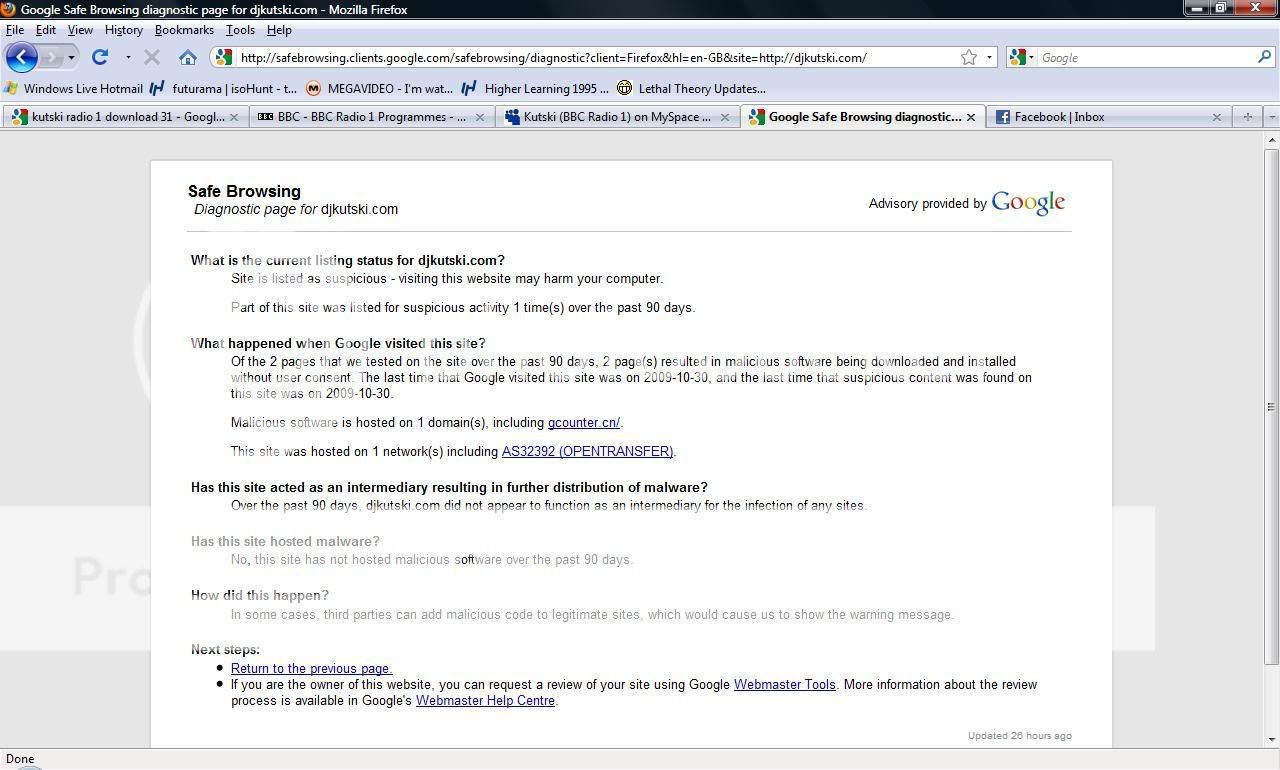Open the back/forward history dropdown arrow
1280x770 pixels.
(x=71, y=57)
